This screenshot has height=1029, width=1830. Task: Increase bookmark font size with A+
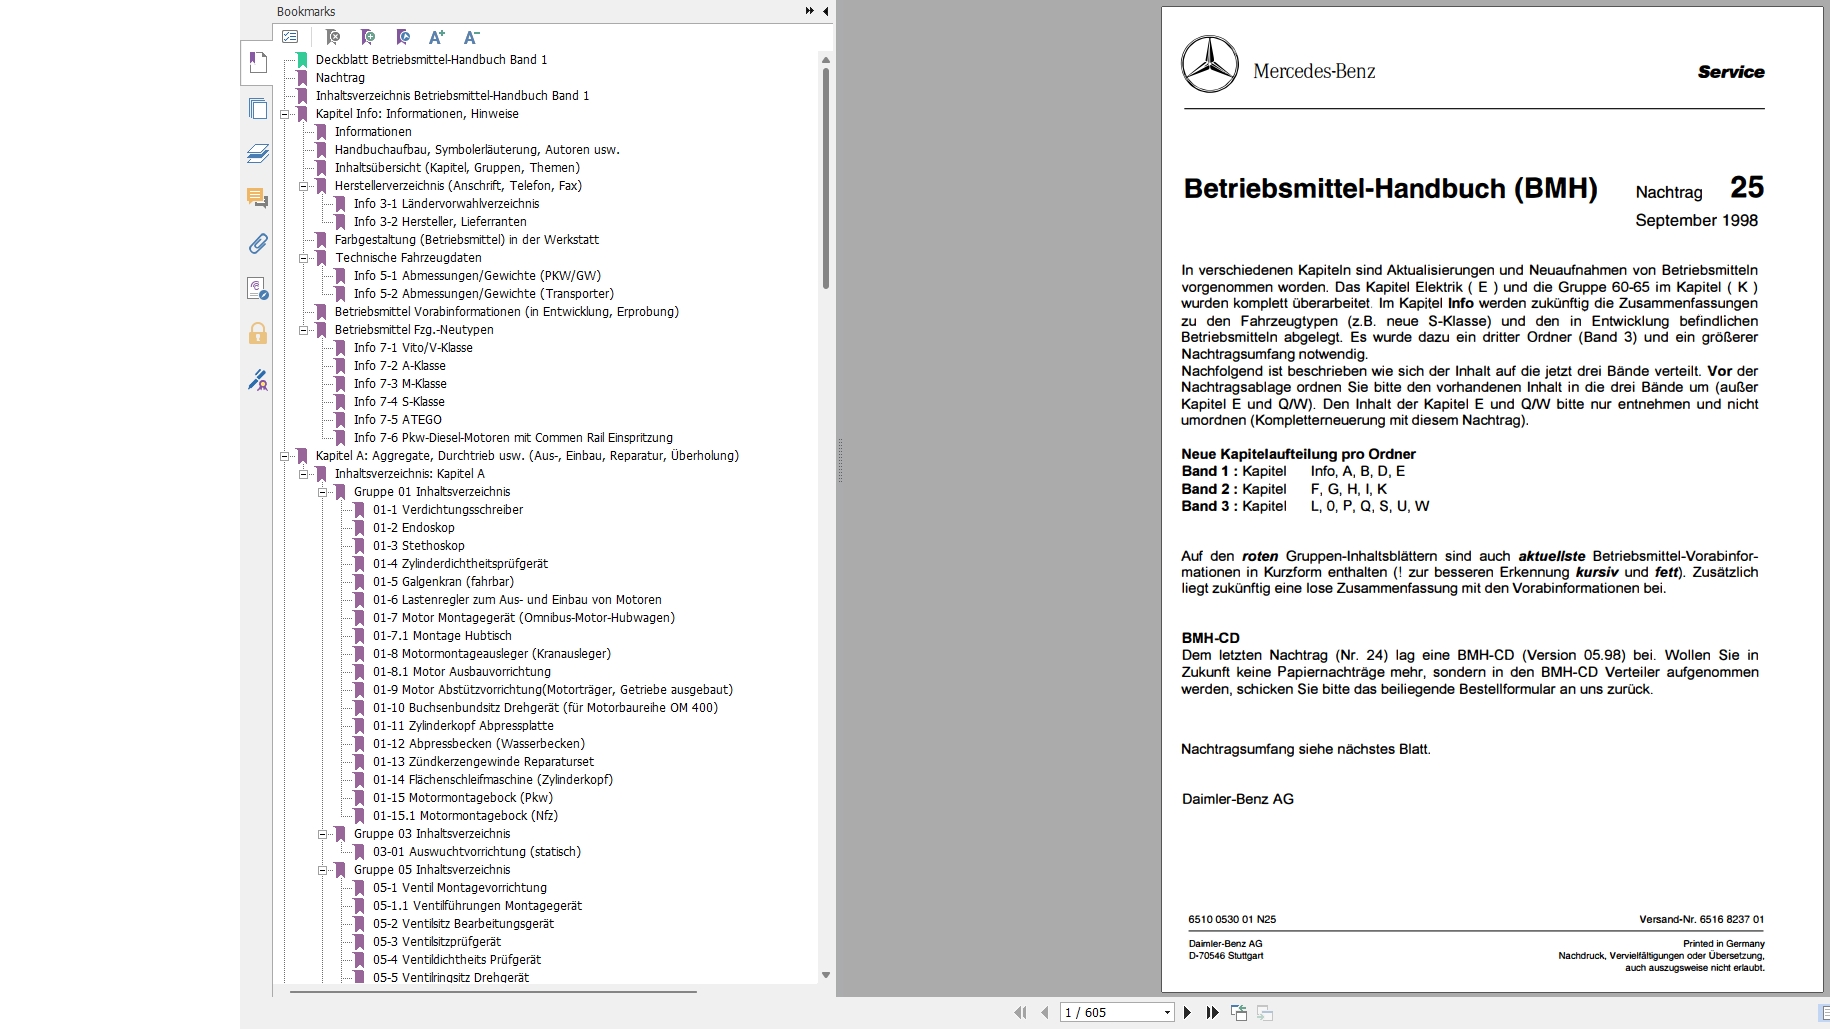tap(437, 37)
